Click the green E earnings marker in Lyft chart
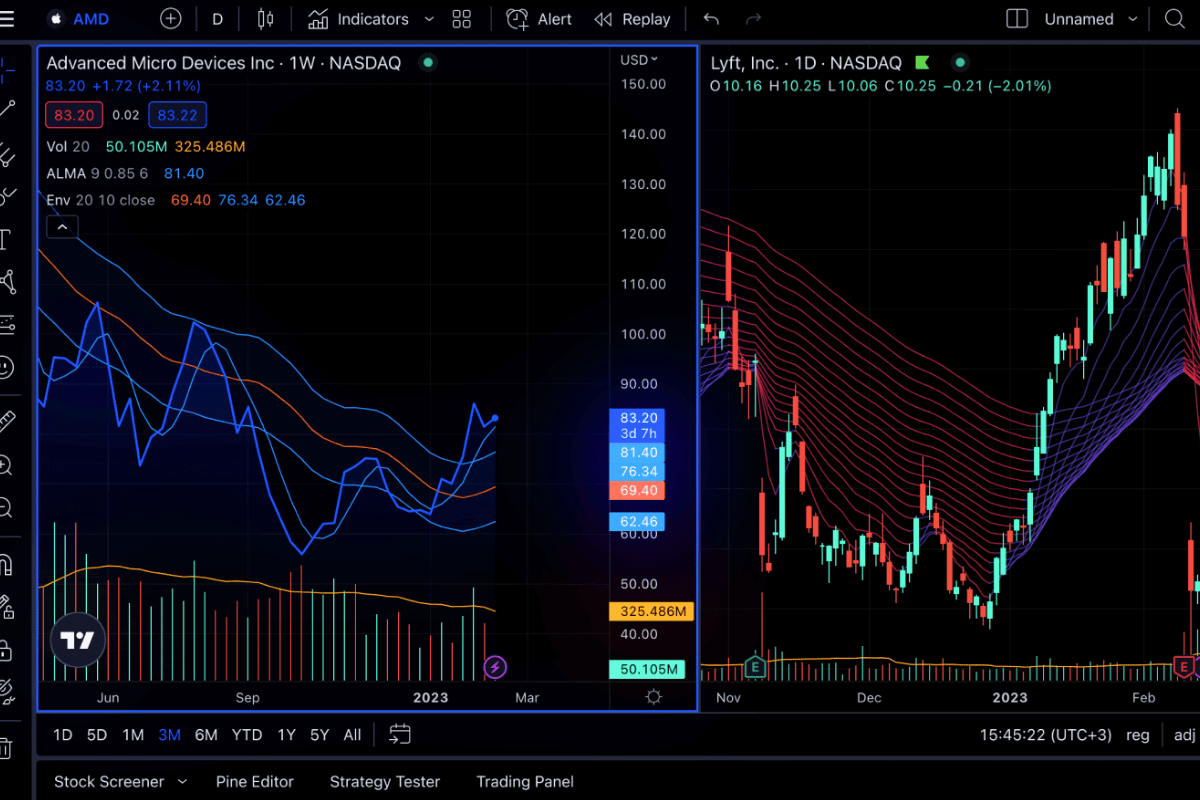 pos(755,666)
